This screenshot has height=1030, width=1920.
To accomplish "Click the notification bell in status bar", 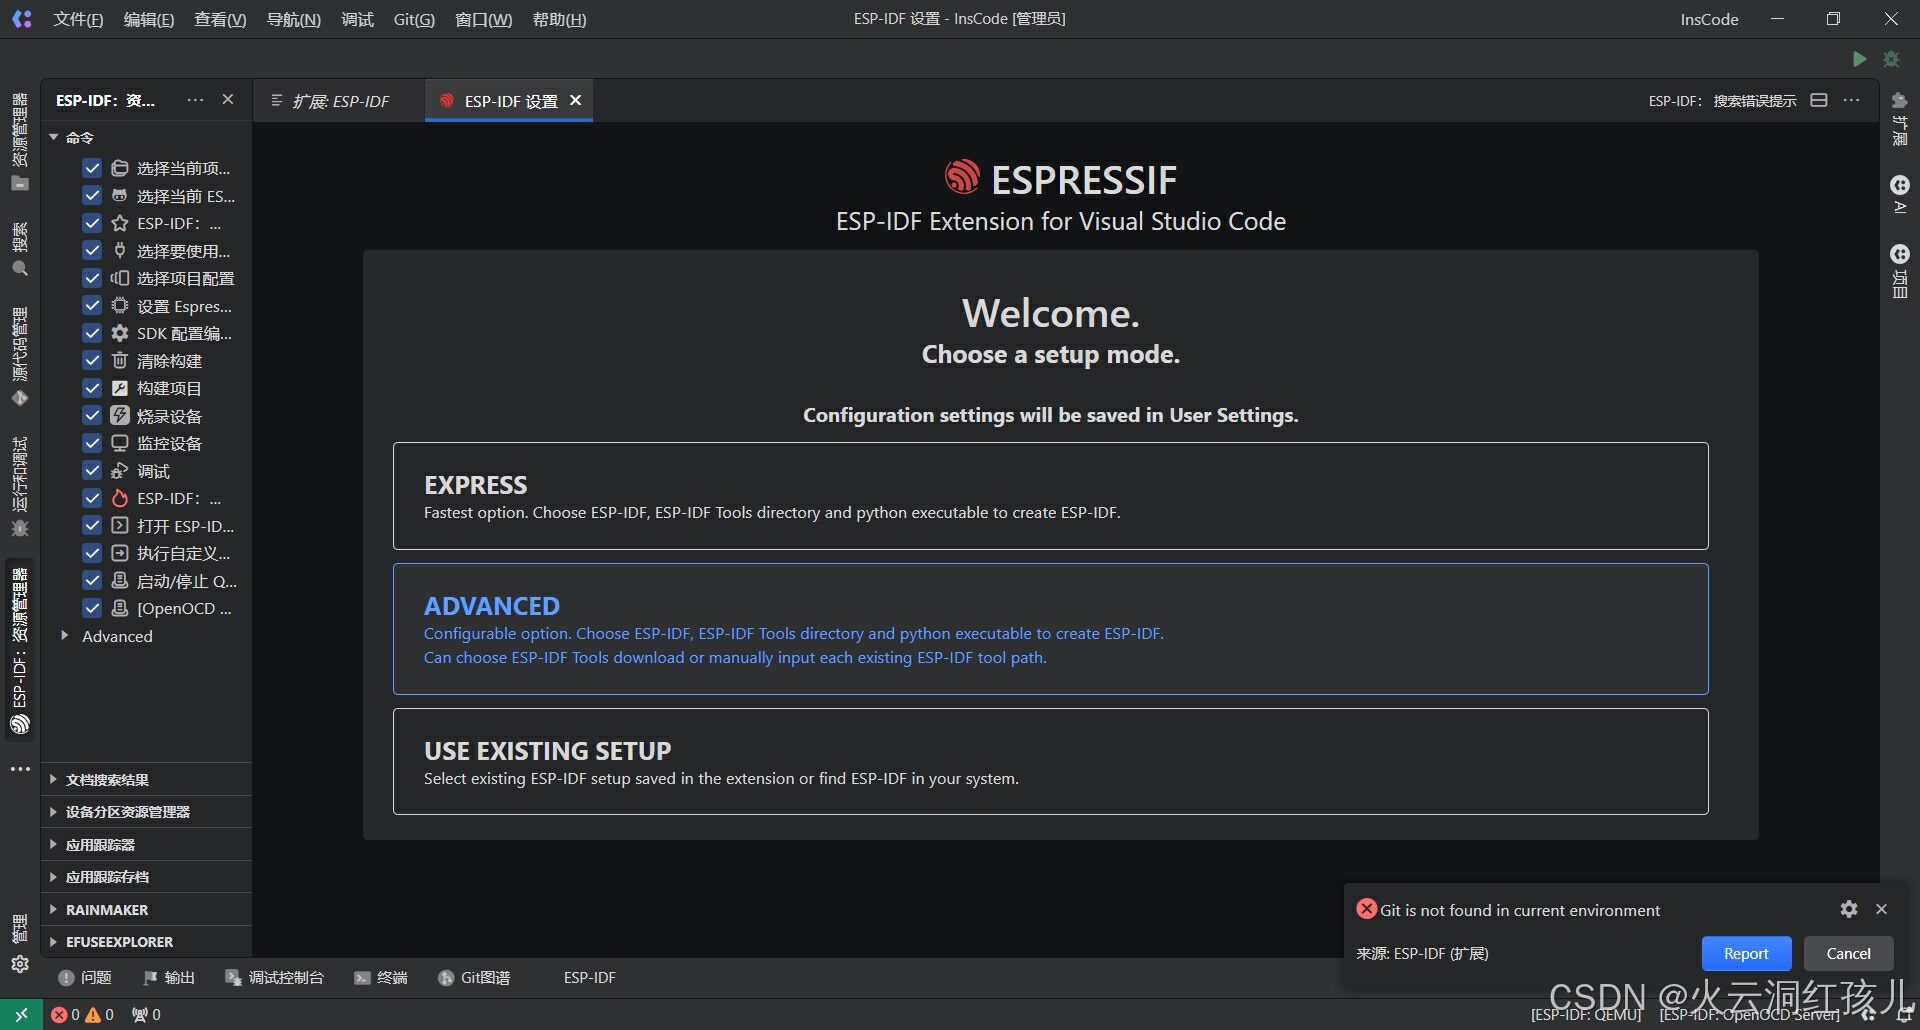I will tap(1904, 1014).
